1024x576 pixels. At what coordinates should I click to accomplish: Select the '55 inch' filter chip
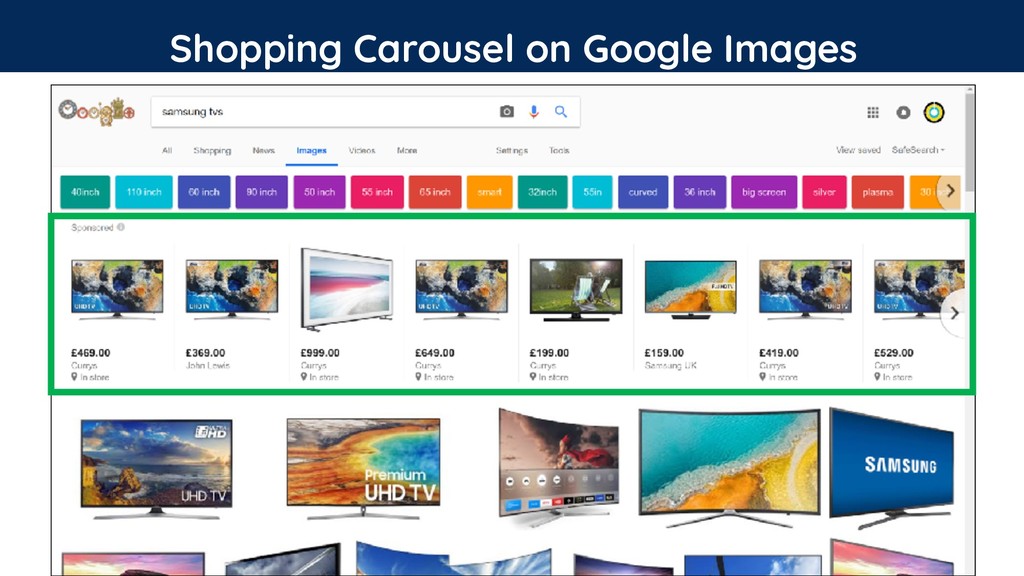[377, 192]
